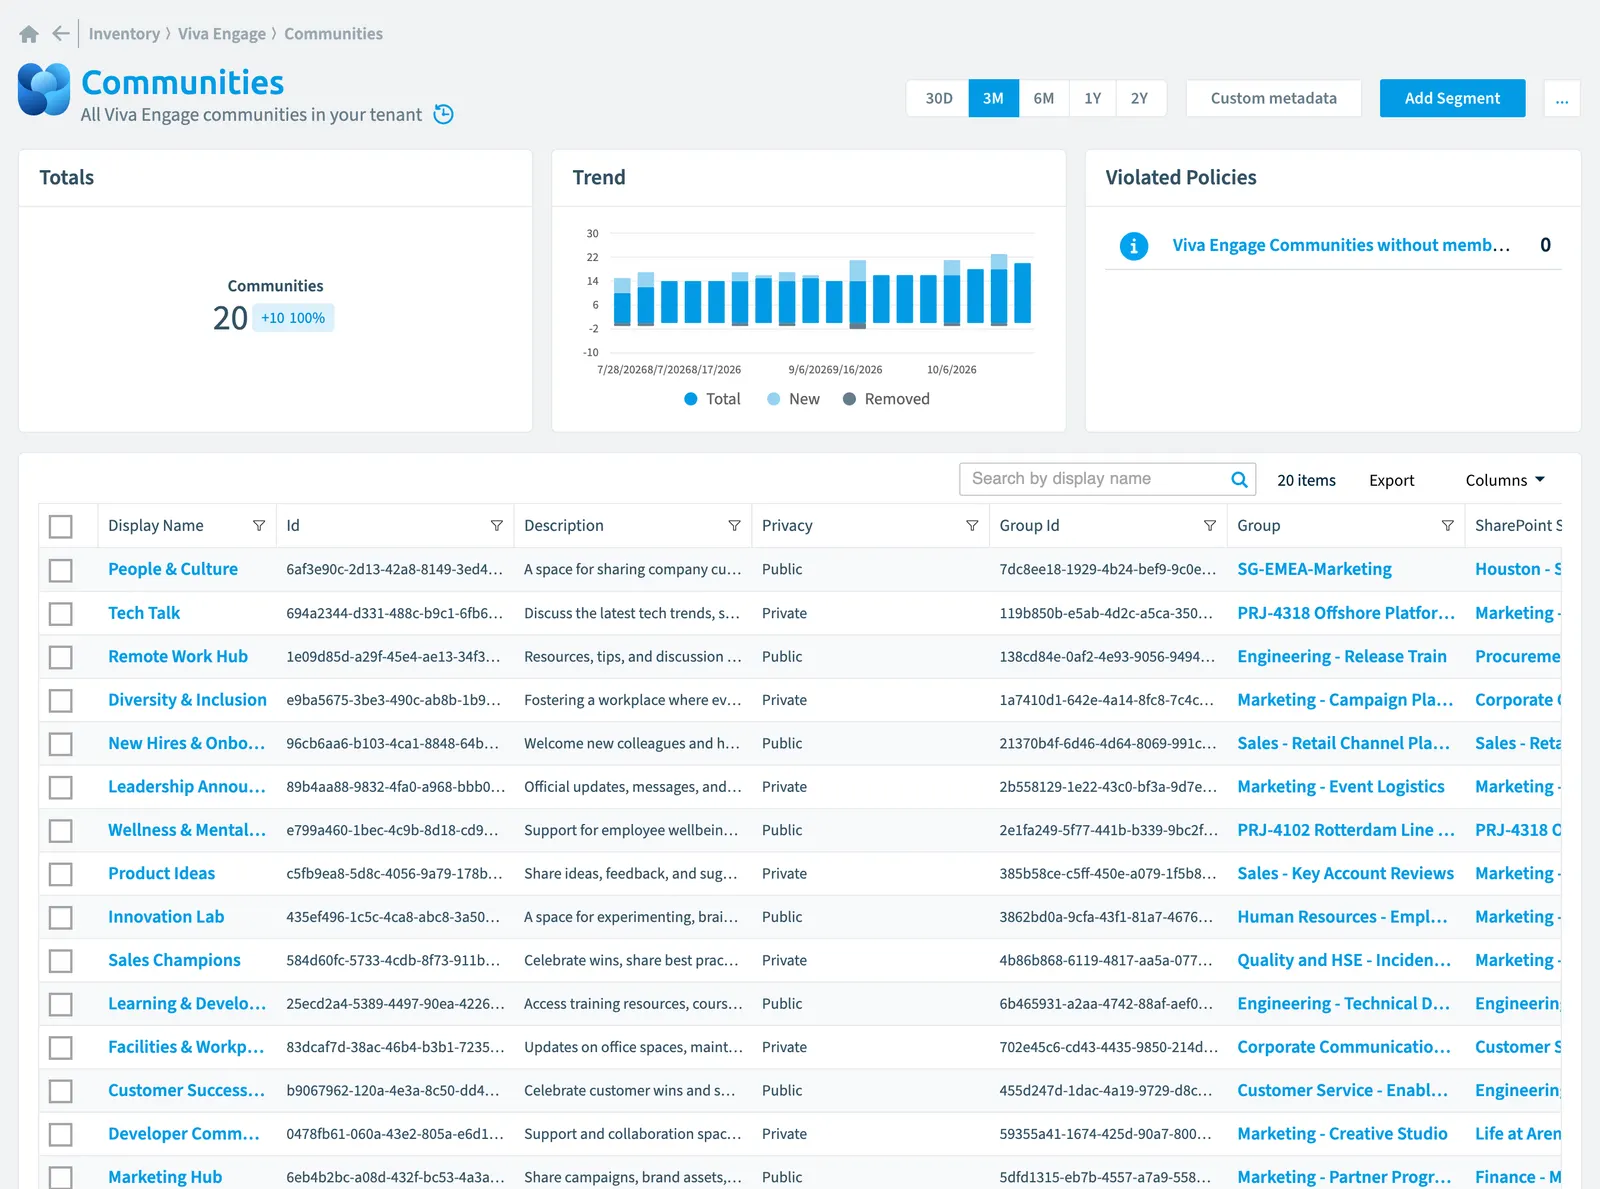
Task: Toggle the Total legend swatch
Action: click(690, 399)
